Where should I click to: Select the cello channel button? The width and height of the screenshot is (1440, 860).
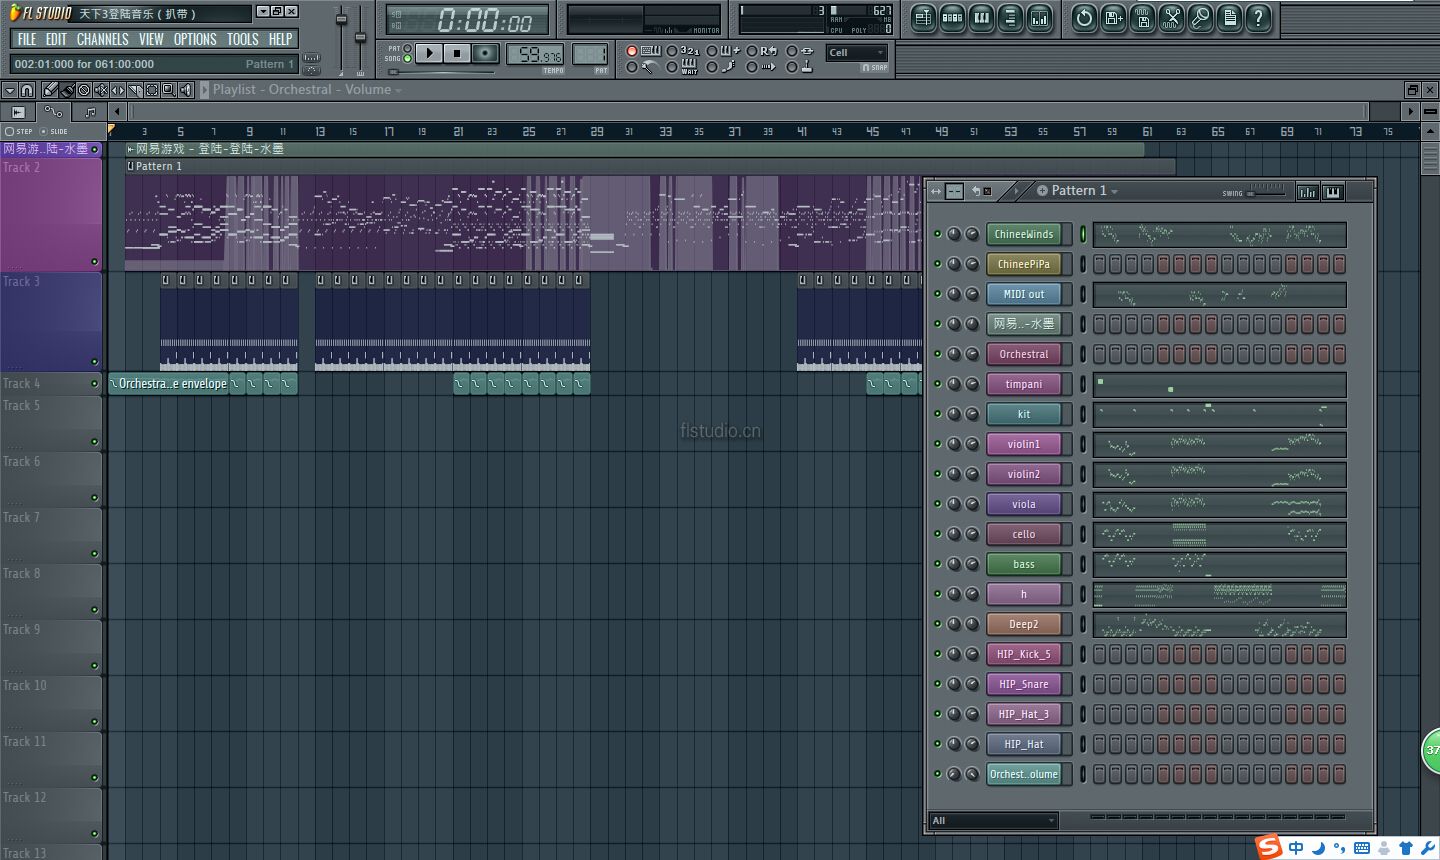[1024, 534]
